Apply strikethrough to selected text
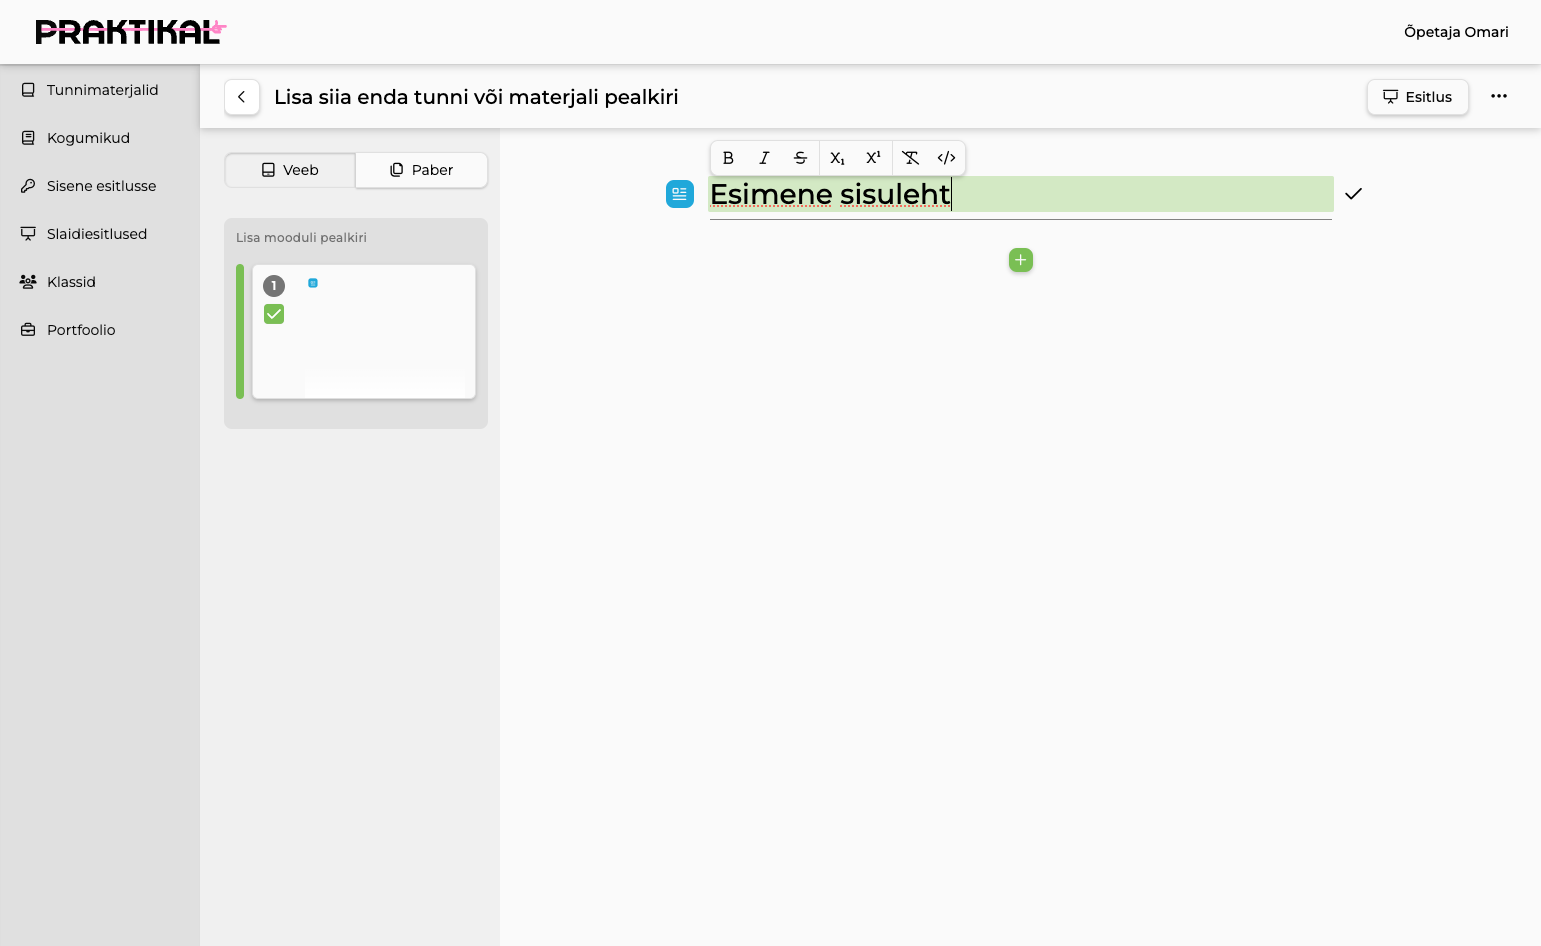 800,158
